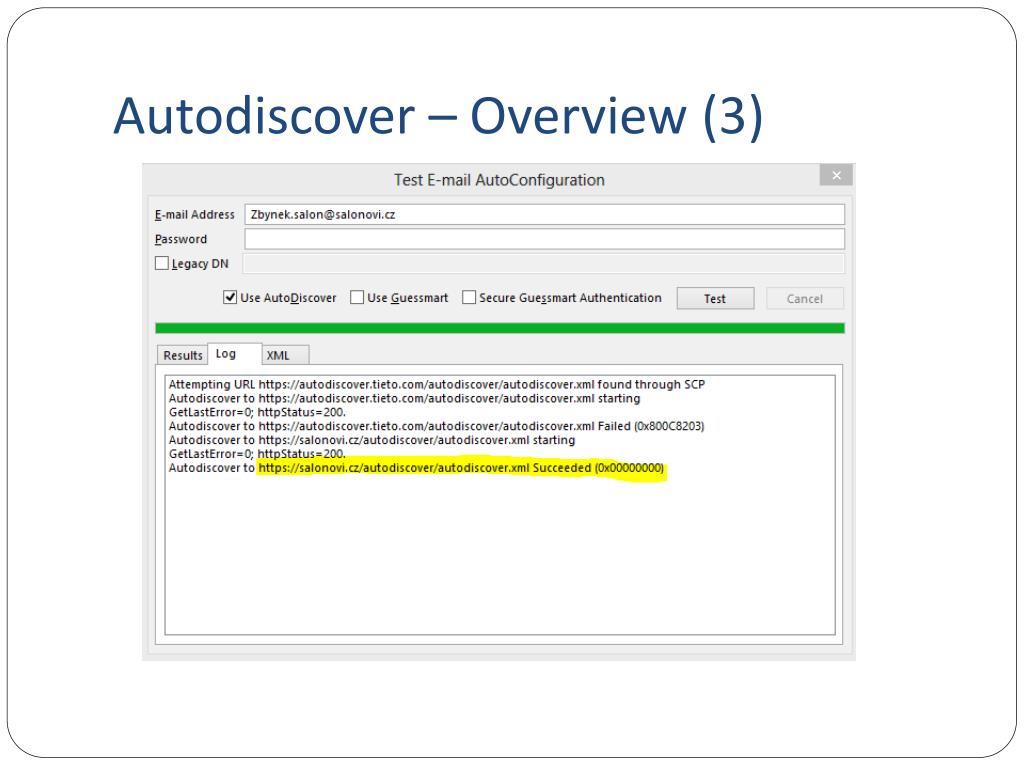
Task: Click the Password label
Action: (181, 239)
